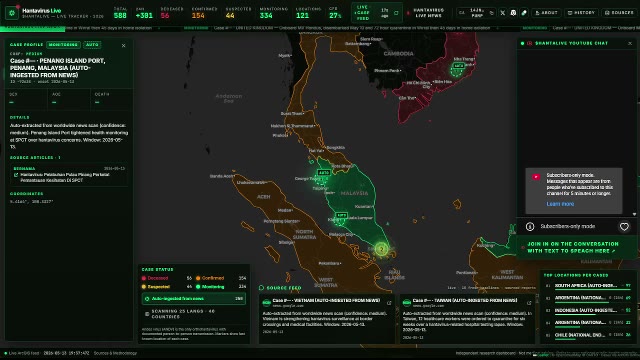Click the YouTube icon in subscribers notice
This screenshot has height=360, width=640.
point(536,177)
